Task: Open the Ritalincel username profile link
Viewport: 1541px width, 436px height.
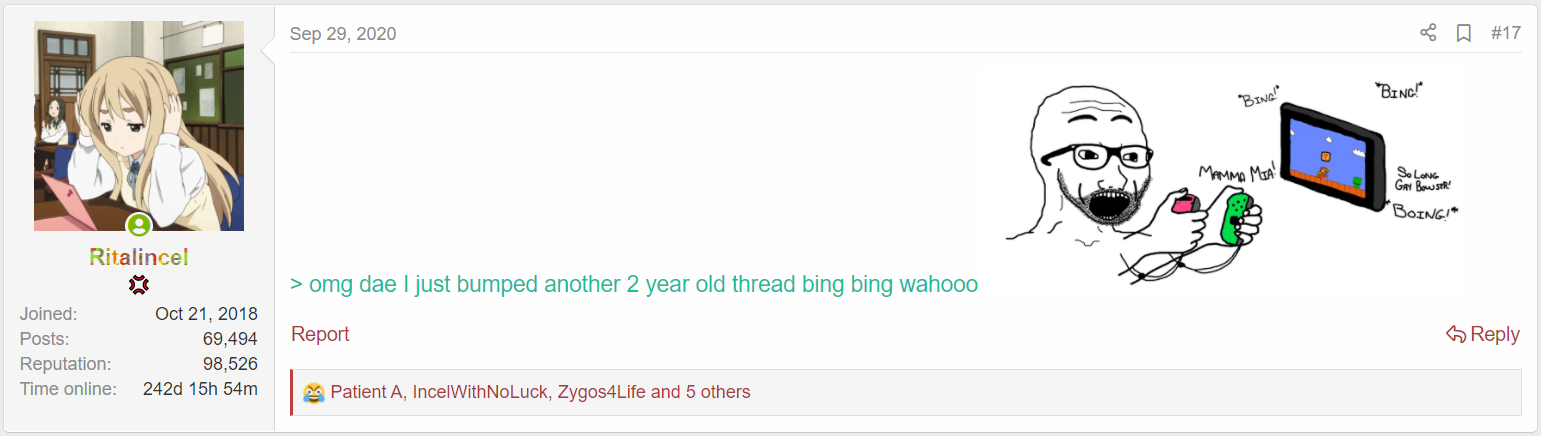Action: click(139, 258)
